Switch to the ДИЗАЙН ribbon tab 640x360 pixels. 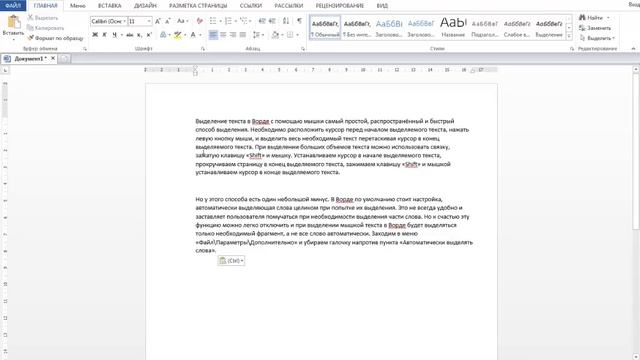145,6
